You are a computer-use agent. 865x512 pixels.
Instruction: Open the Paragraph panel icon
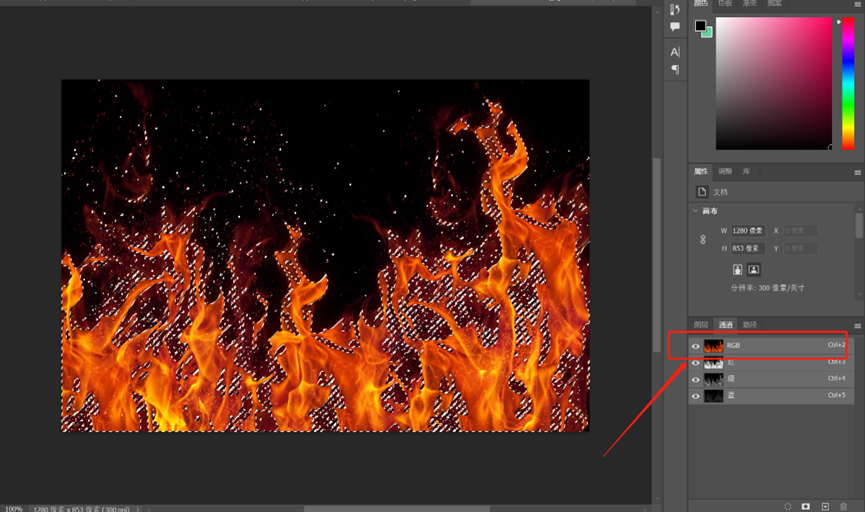675,69
